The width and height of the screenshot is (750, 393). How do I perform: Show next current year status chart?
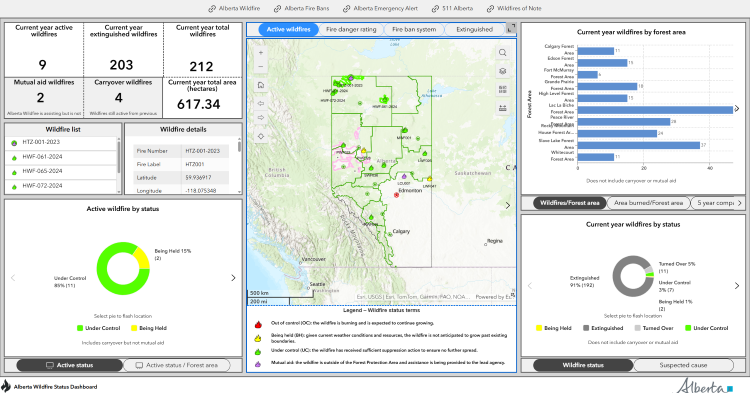click(x=737, y=285)
